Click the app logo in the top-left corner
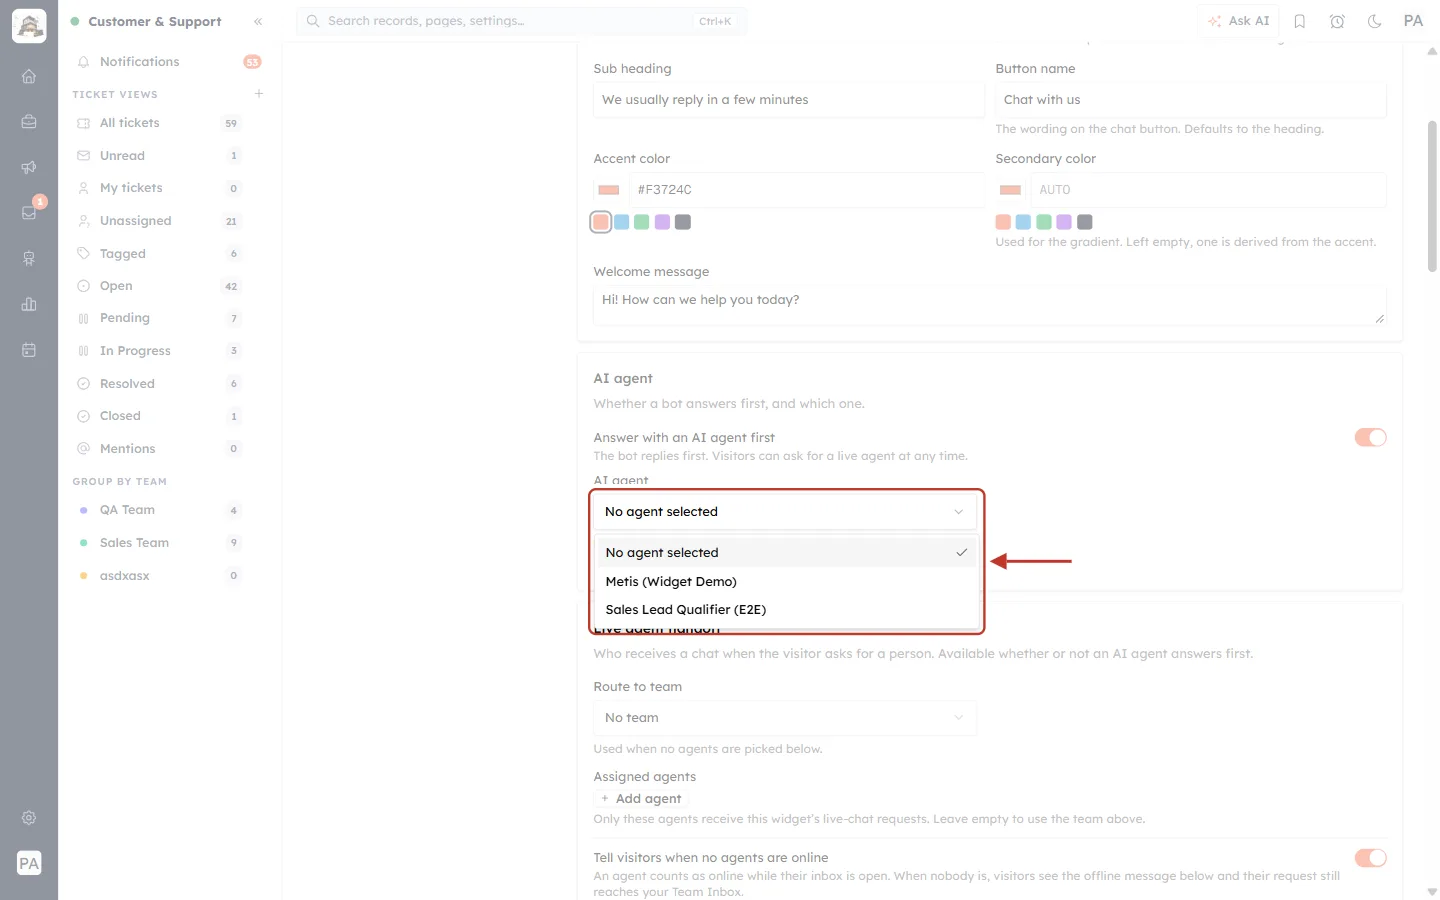Screen dimensions: 1440x900 (x=29, y=26)
